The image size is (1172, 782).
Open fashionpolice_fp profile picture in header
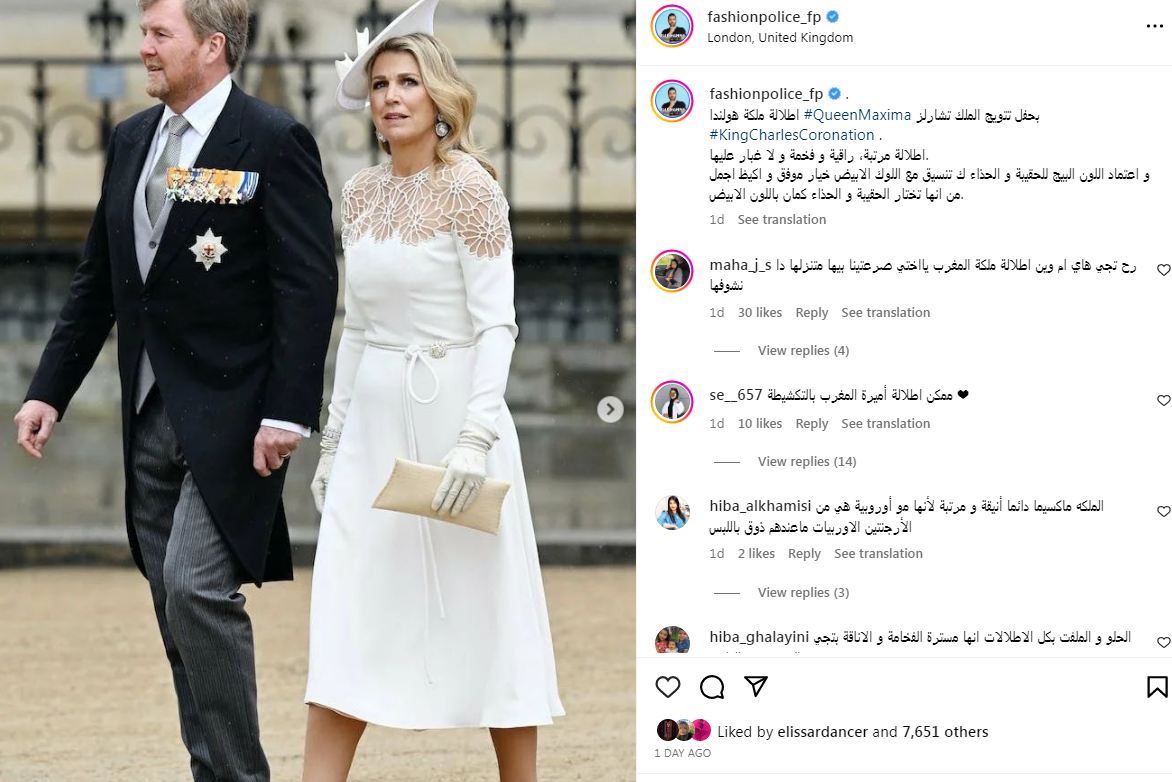(x=672, y=25)
